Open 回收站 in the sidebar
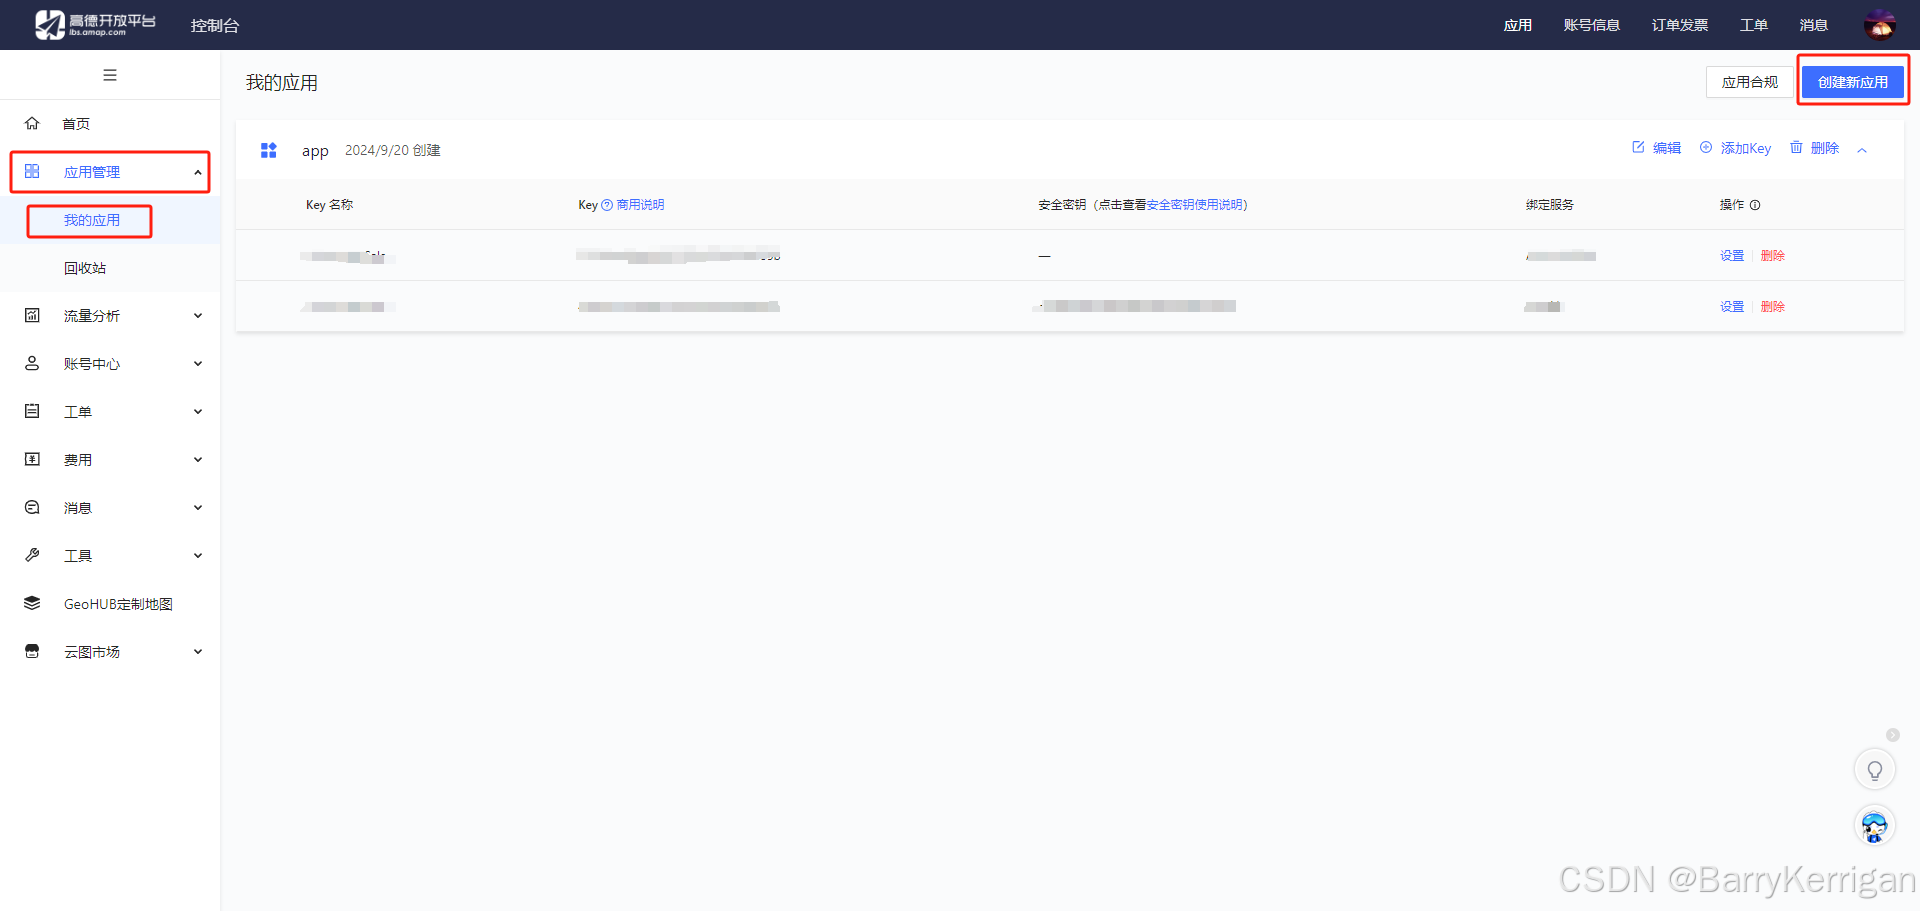Viewport: 1920px width, 911px height. tap(85, 267)
